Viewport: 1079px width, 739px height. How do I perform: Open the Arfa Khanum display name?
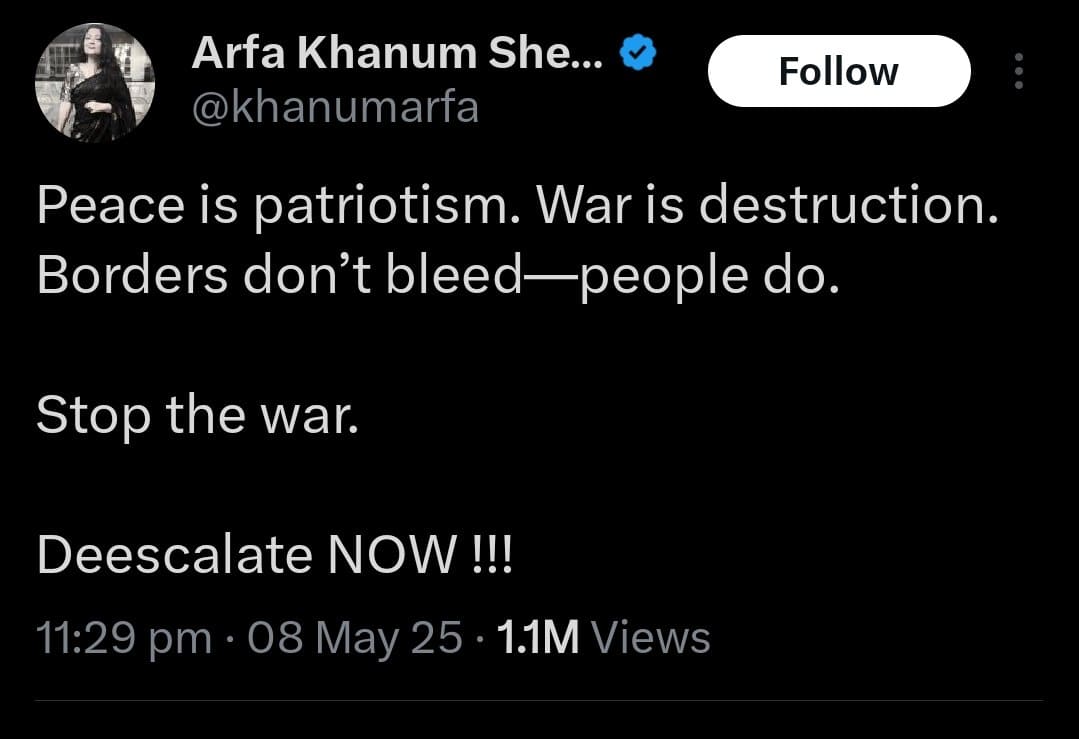pos(397,55)
